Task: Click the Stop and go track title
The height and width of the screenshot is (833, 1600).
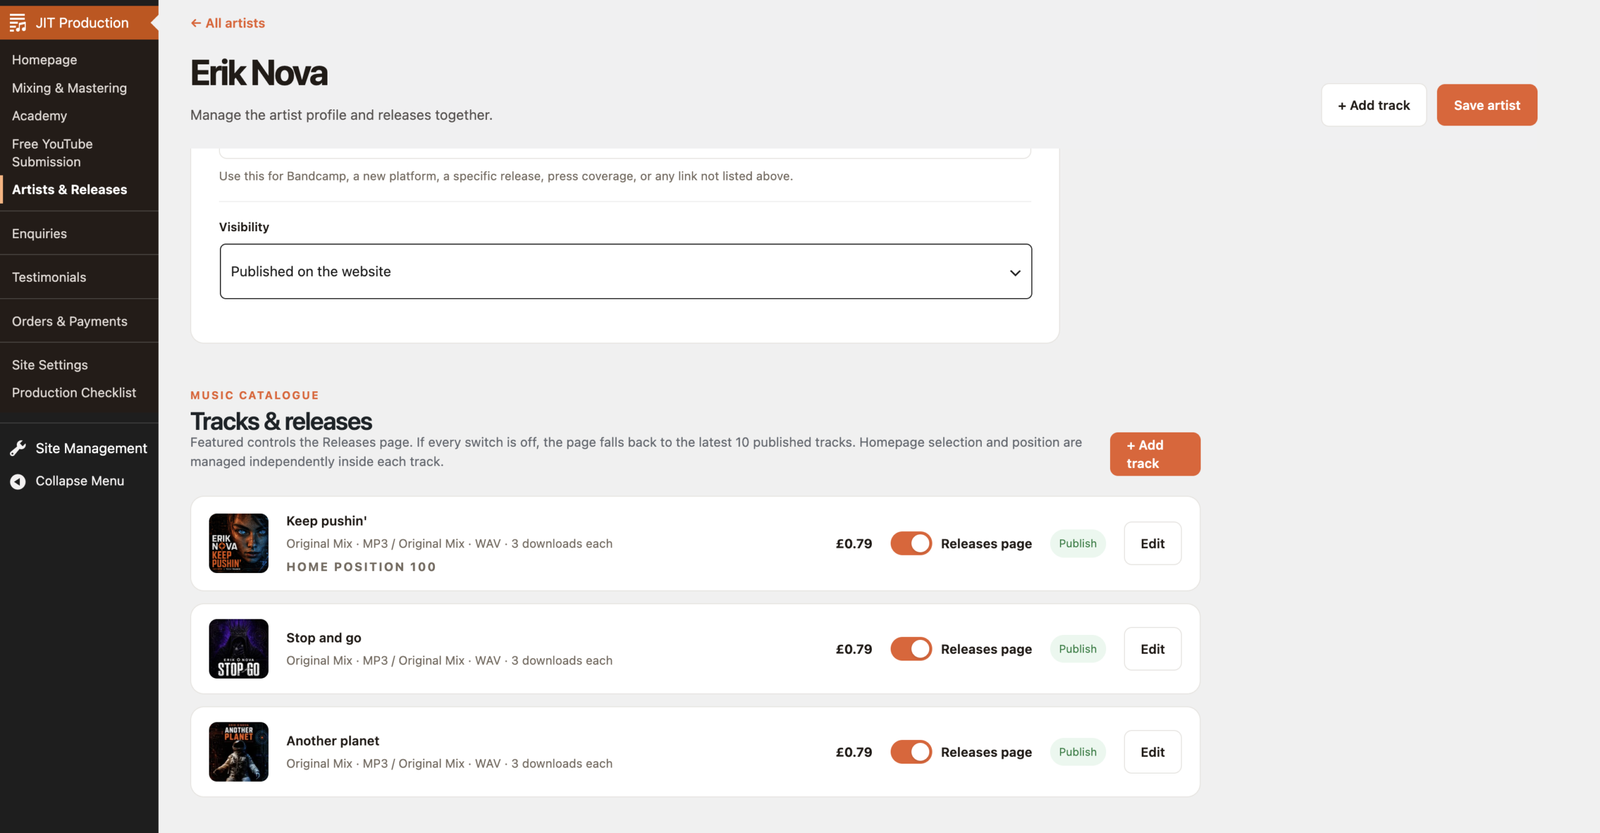Action: click(x=324, y=638)
